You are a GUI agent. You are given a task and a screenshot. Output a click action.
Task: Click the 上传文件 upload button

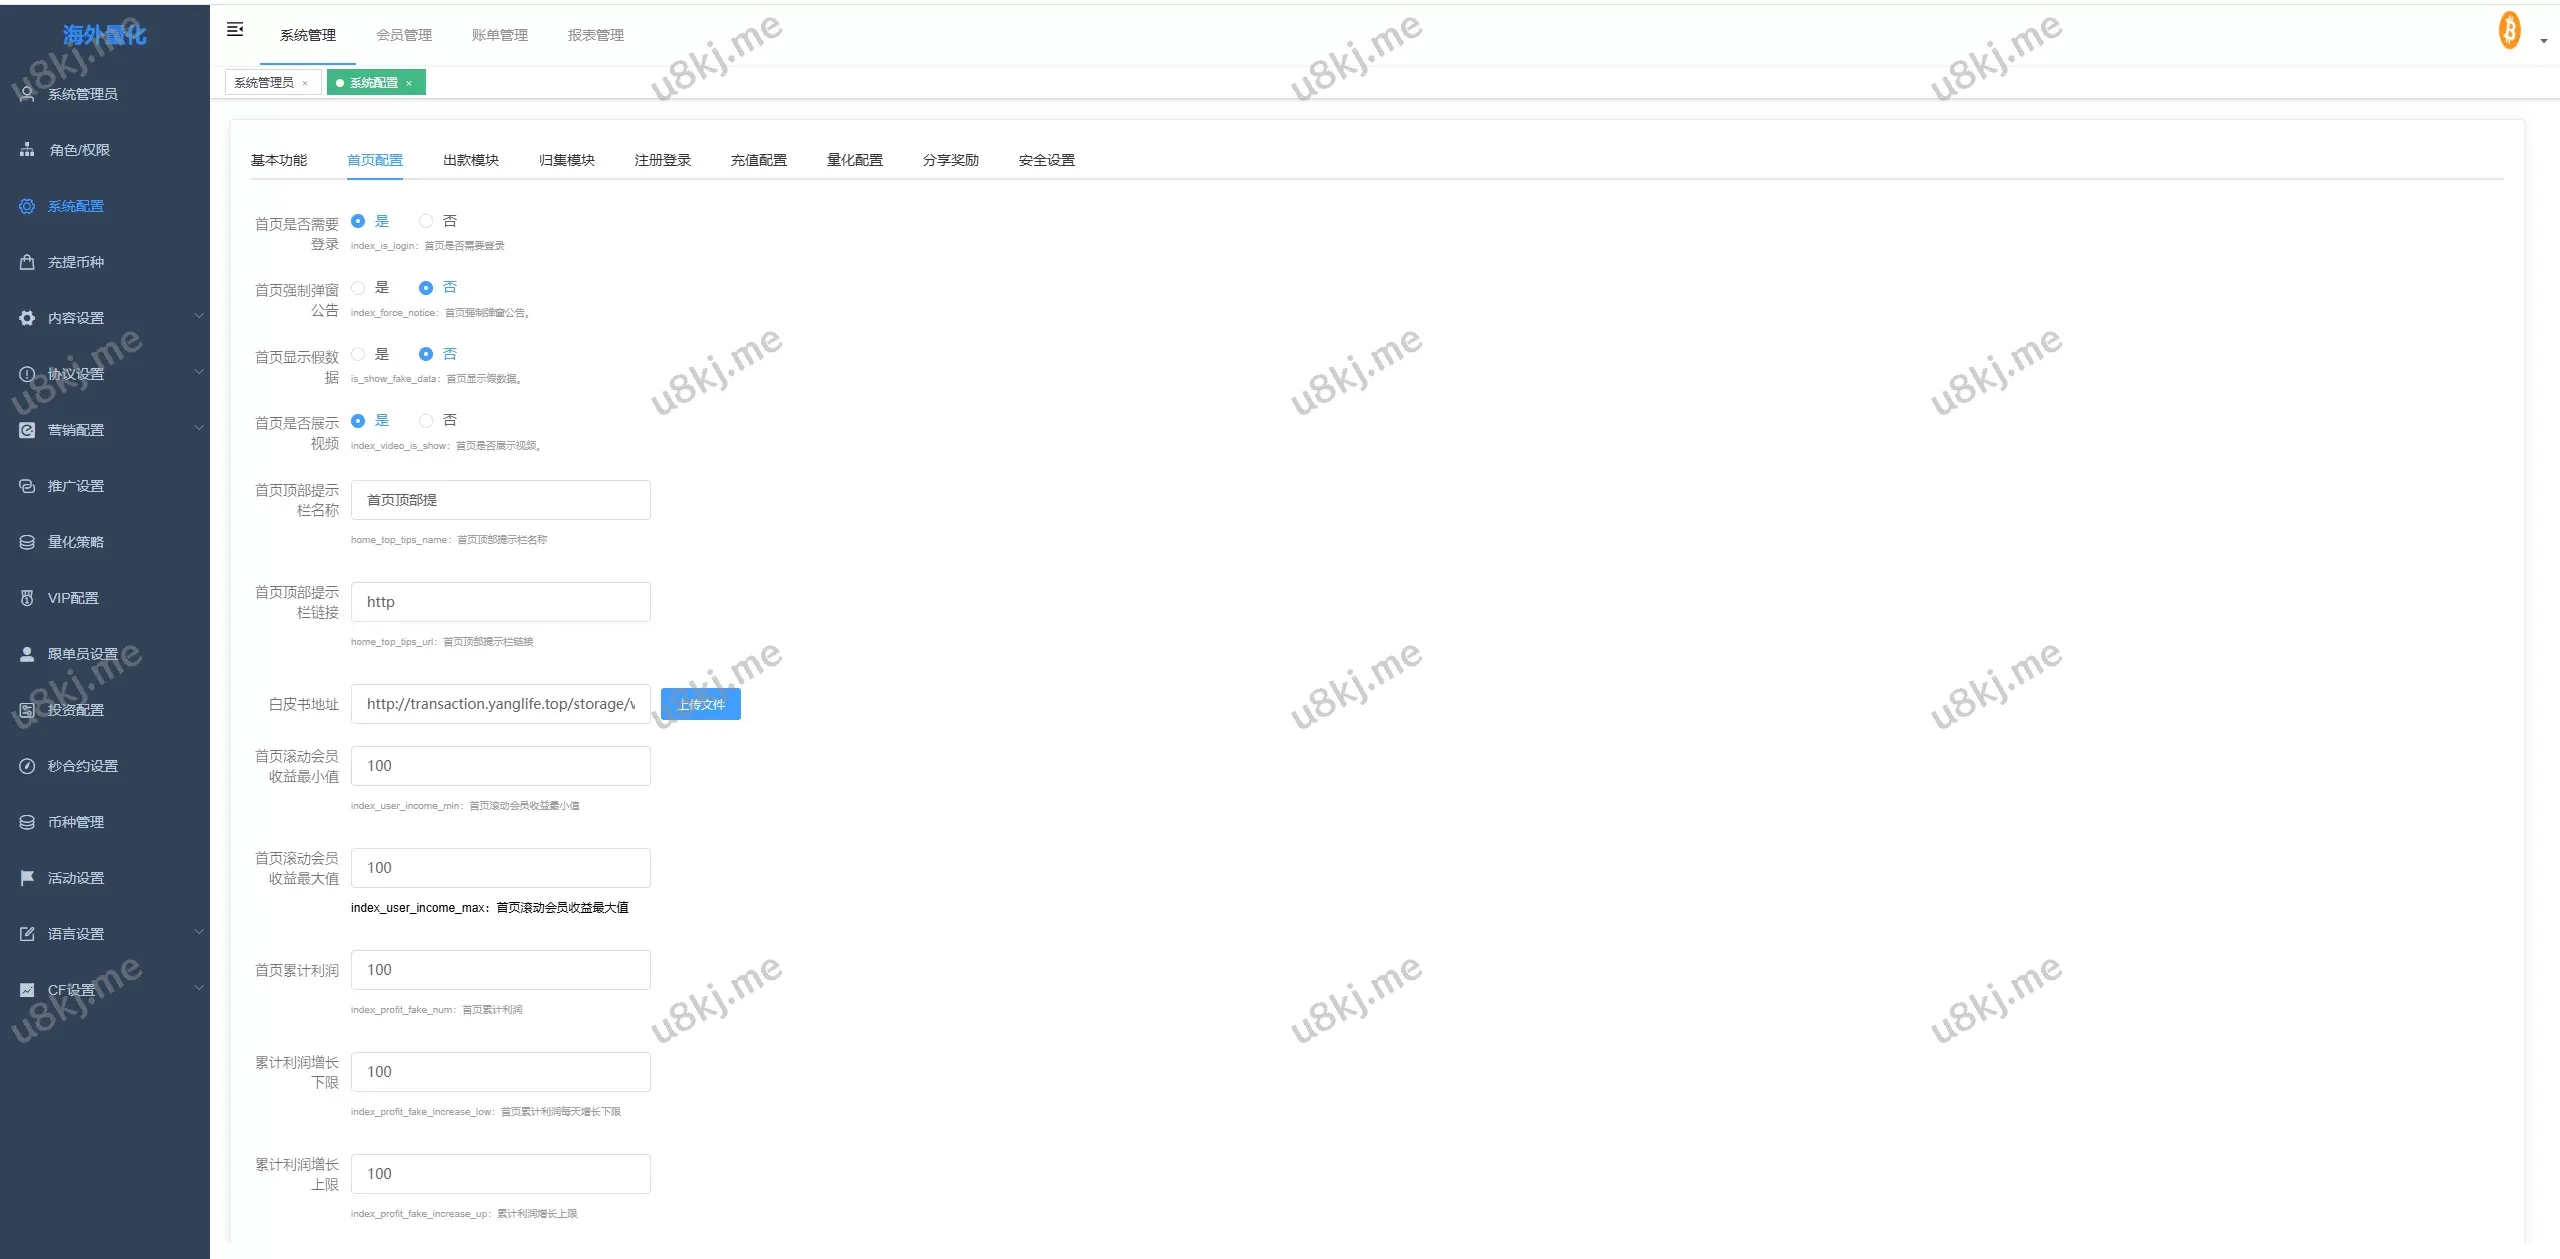point(701,705)
